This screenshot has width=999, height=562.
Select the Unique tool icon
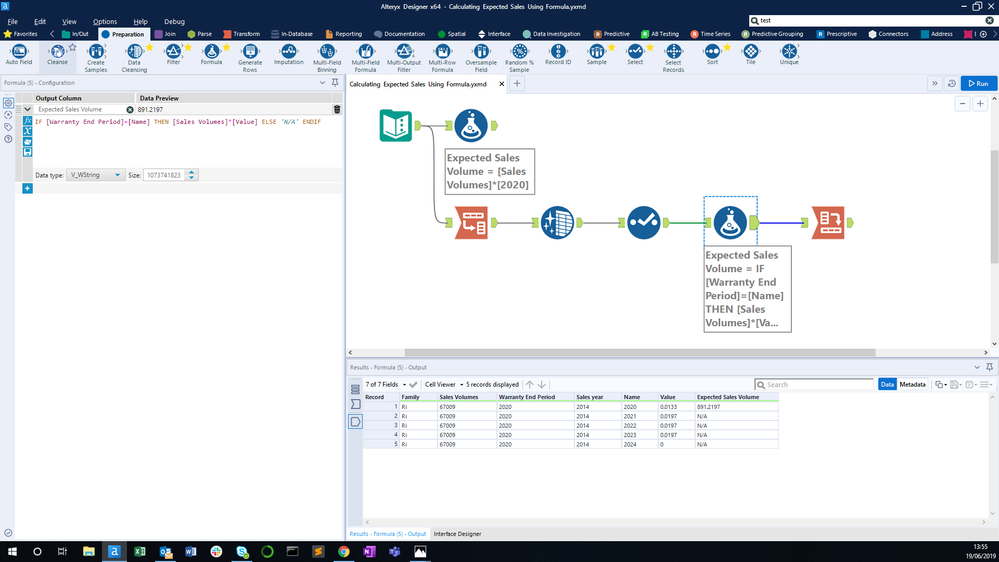click(789, 52)
